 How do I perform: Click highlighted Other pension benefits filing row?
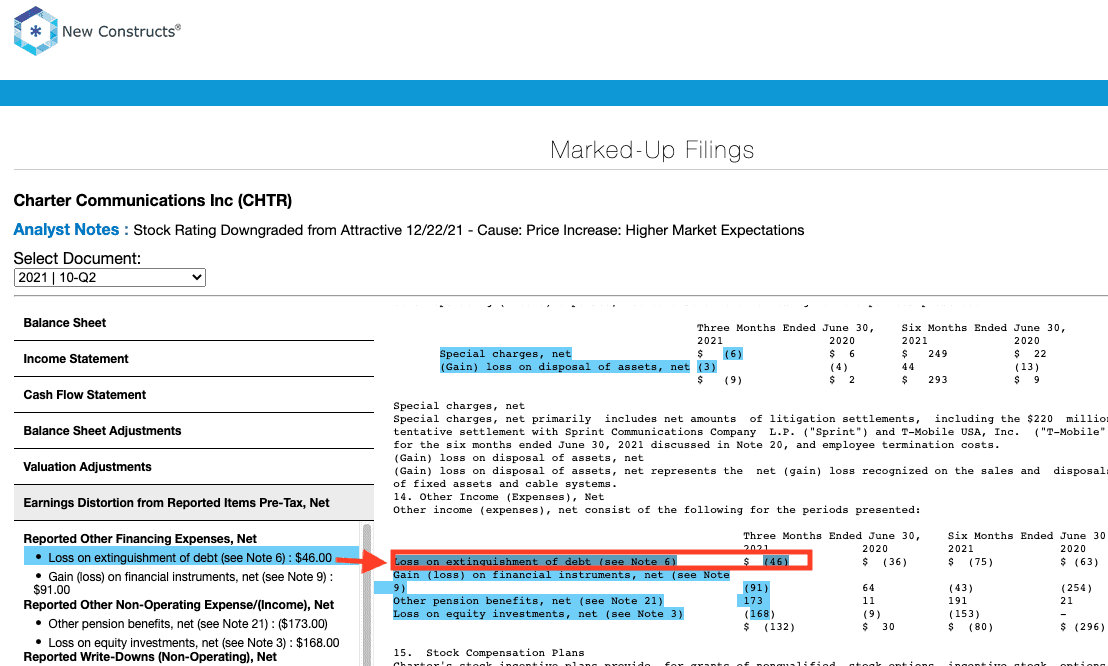click(x=529, y=601)
